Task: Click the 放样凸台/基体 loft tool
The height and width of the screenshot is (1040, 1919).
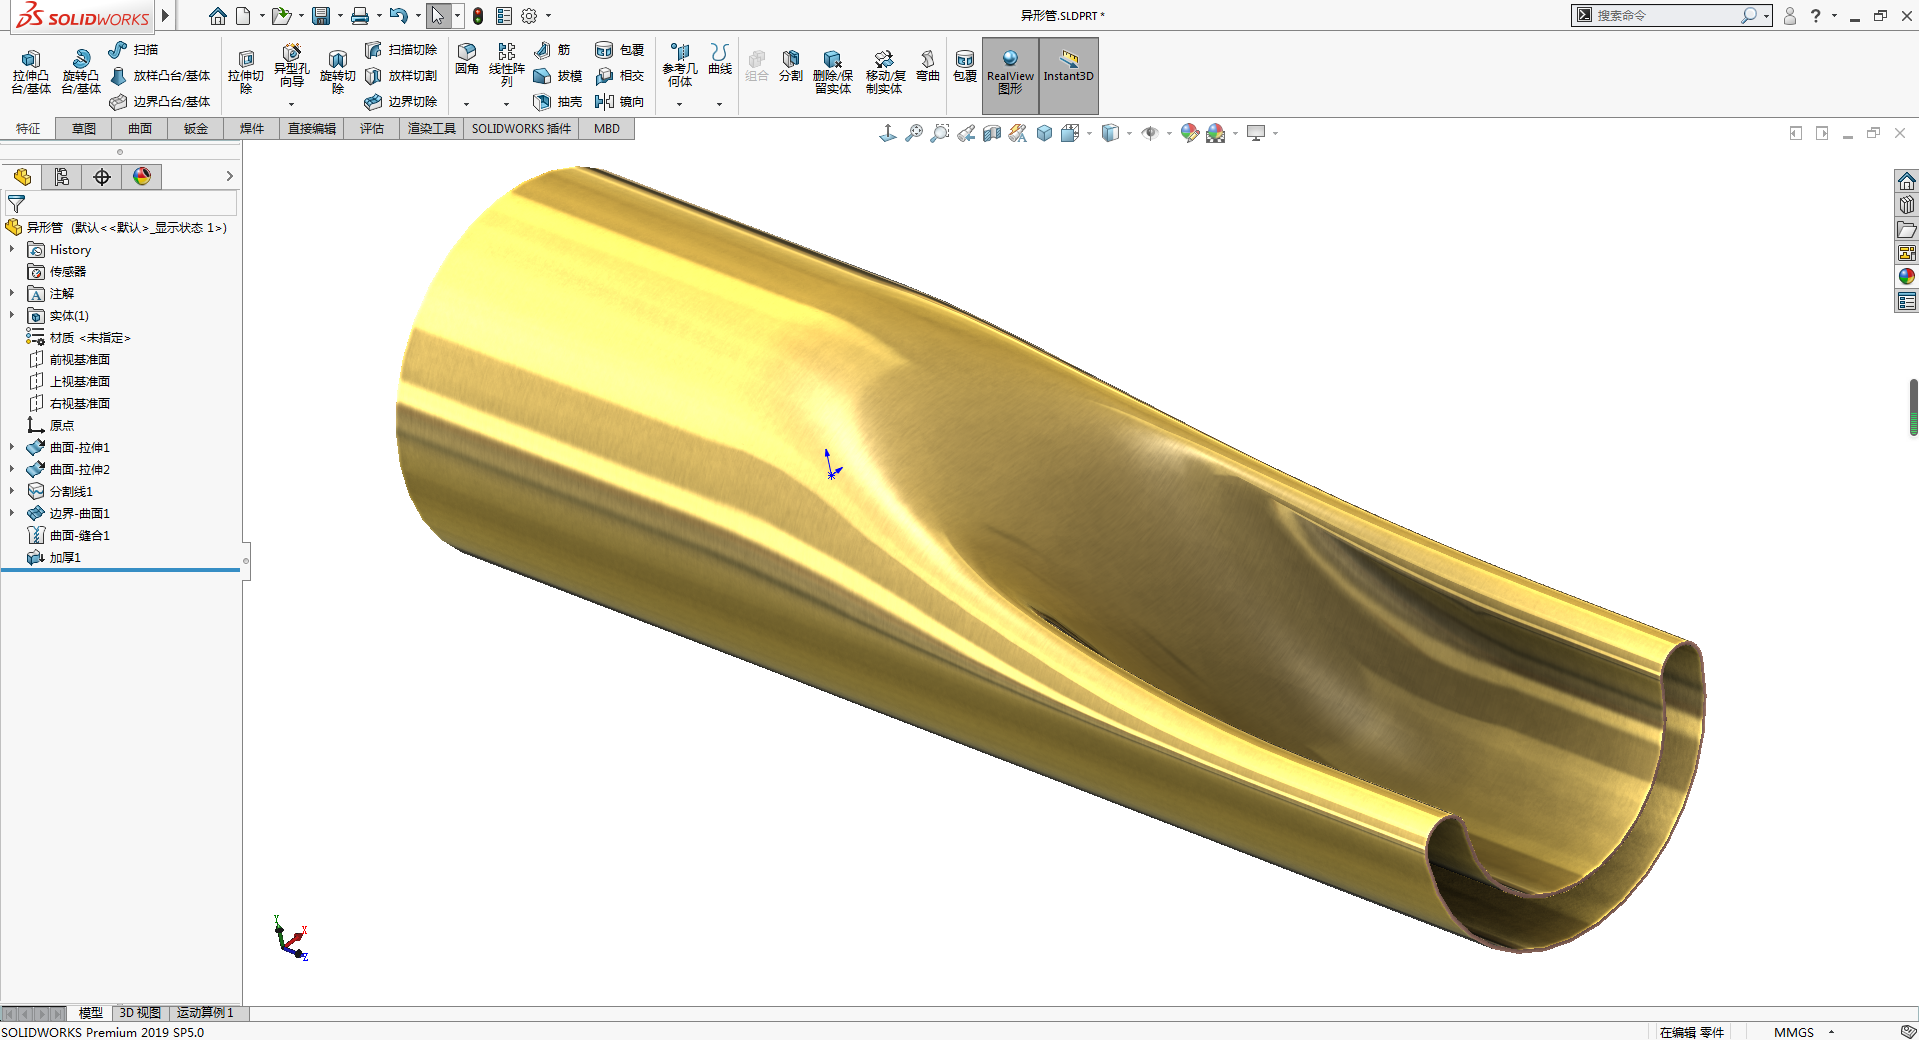Action: pos(160,76)
